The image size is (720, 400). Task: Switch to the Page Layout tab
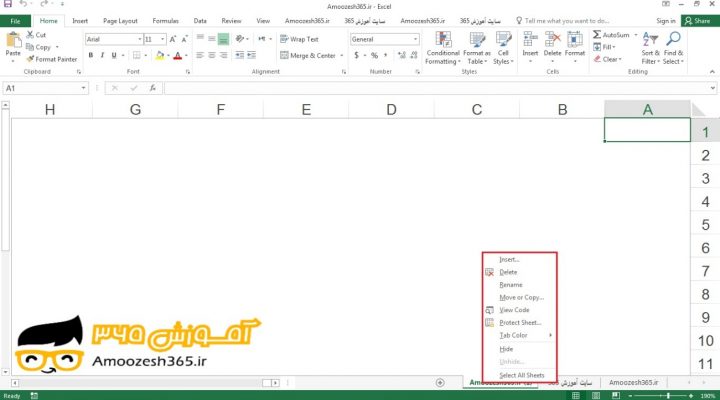(x=120, y=21)
